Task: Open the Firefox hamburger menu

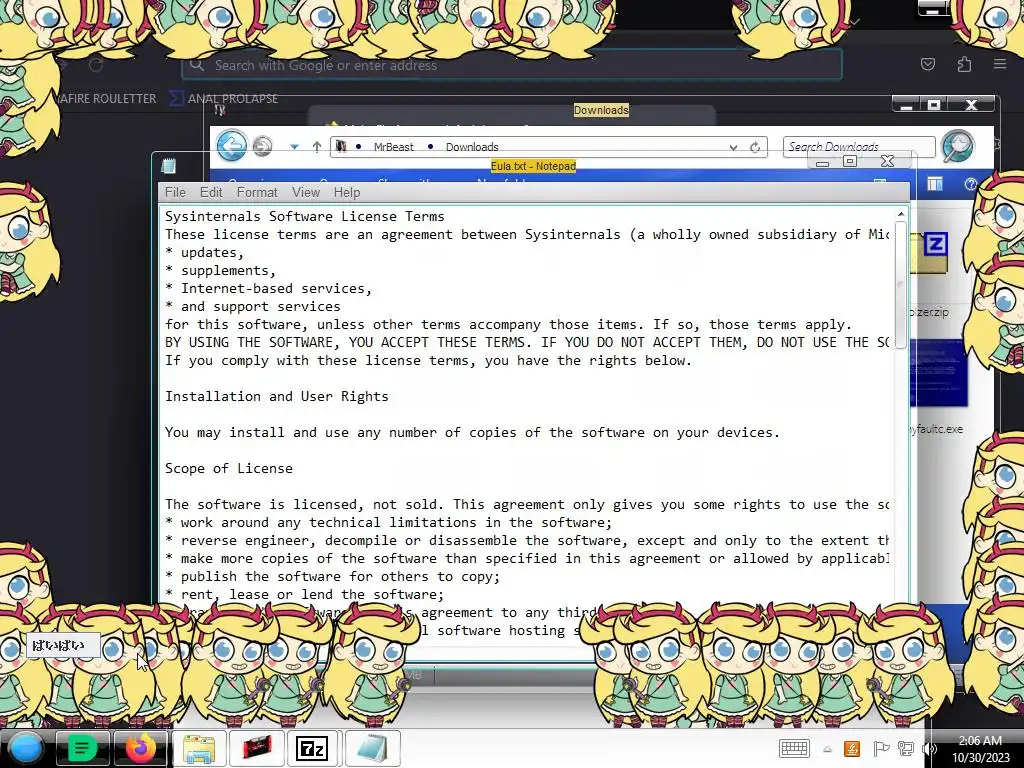Action: [x=1000, y=64]
